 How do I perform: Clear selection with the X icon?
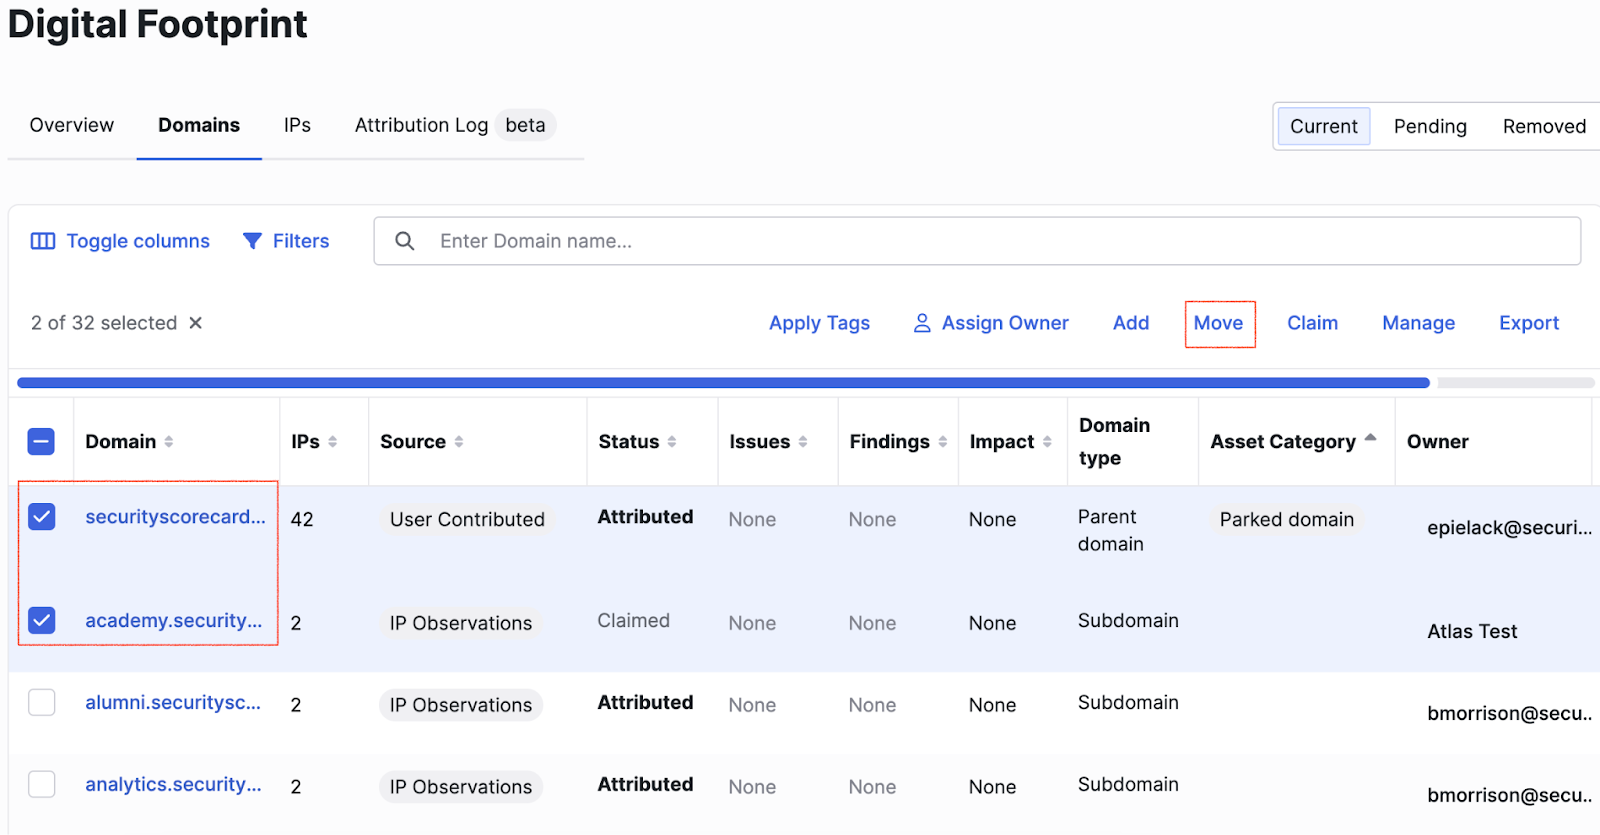click(196, 323)
